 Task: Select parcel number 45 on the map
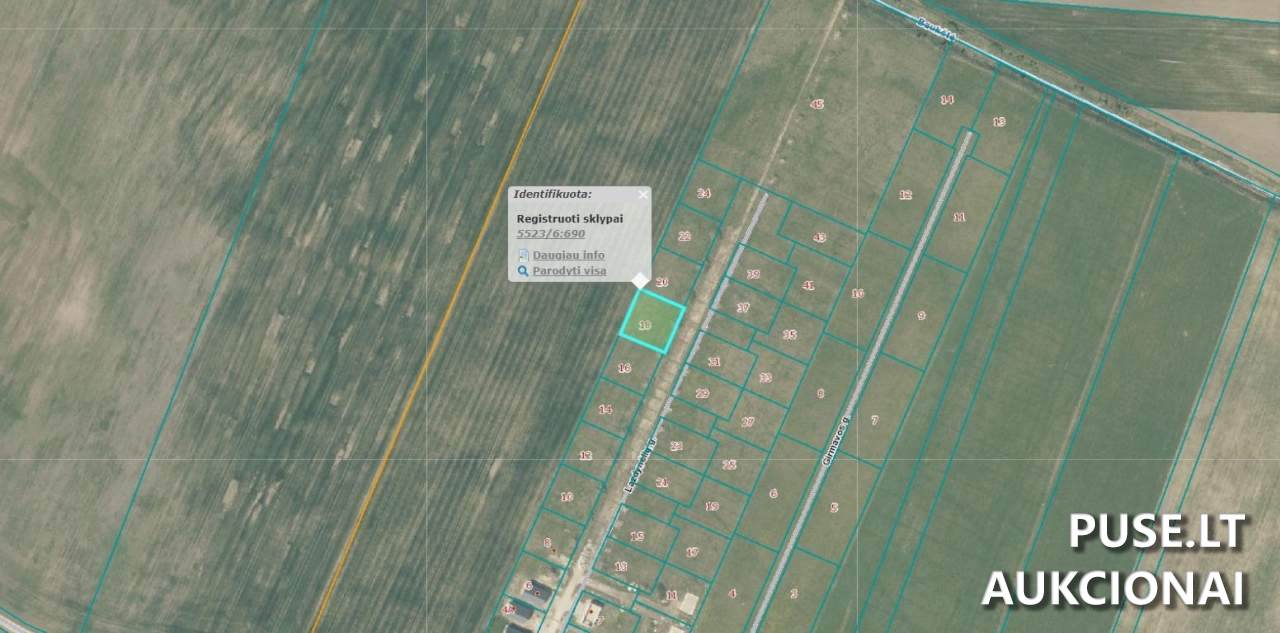point(817,104)
